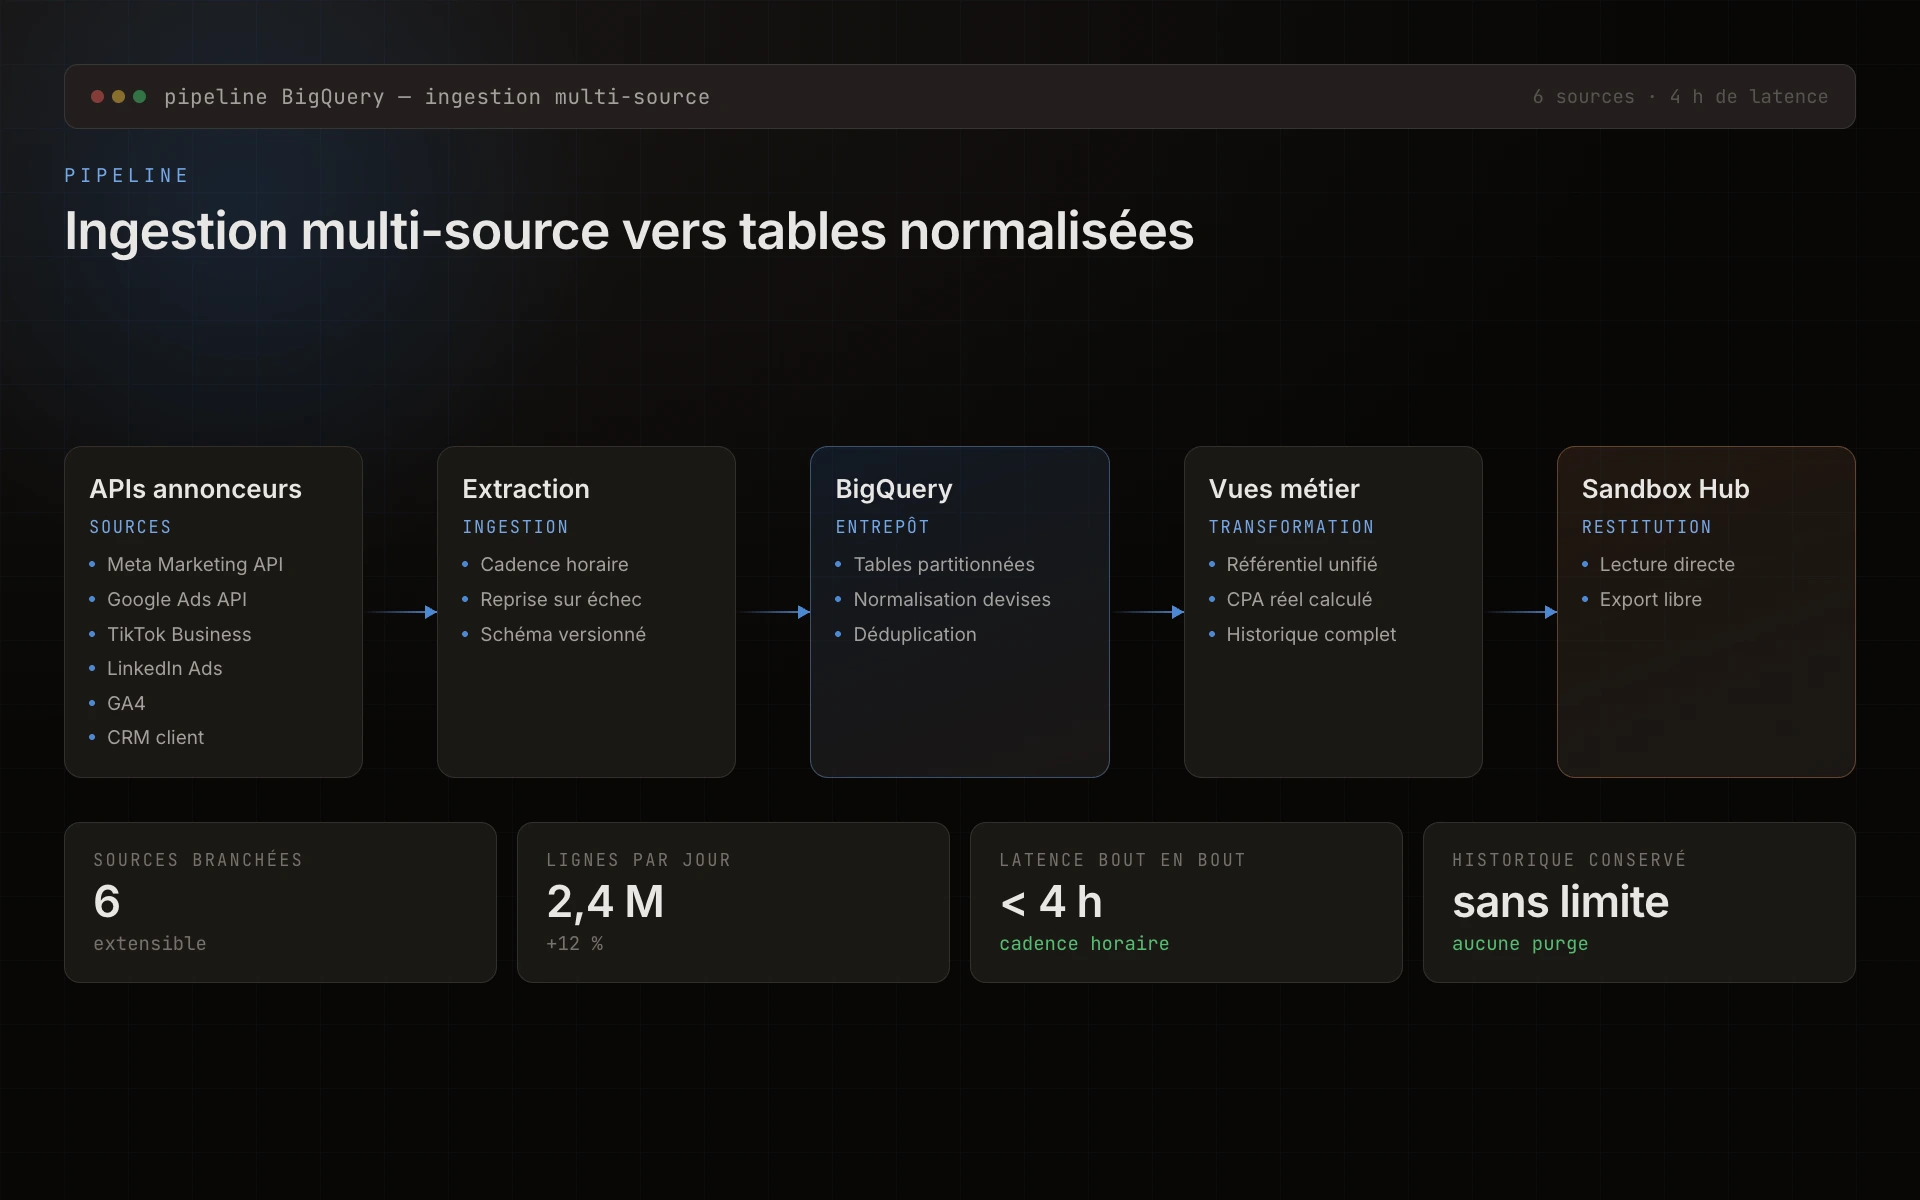The height and width of the screenshot is (1200, 1920).
Task: Select 'Meta Marketing API' list item
Action: [195, 564]
